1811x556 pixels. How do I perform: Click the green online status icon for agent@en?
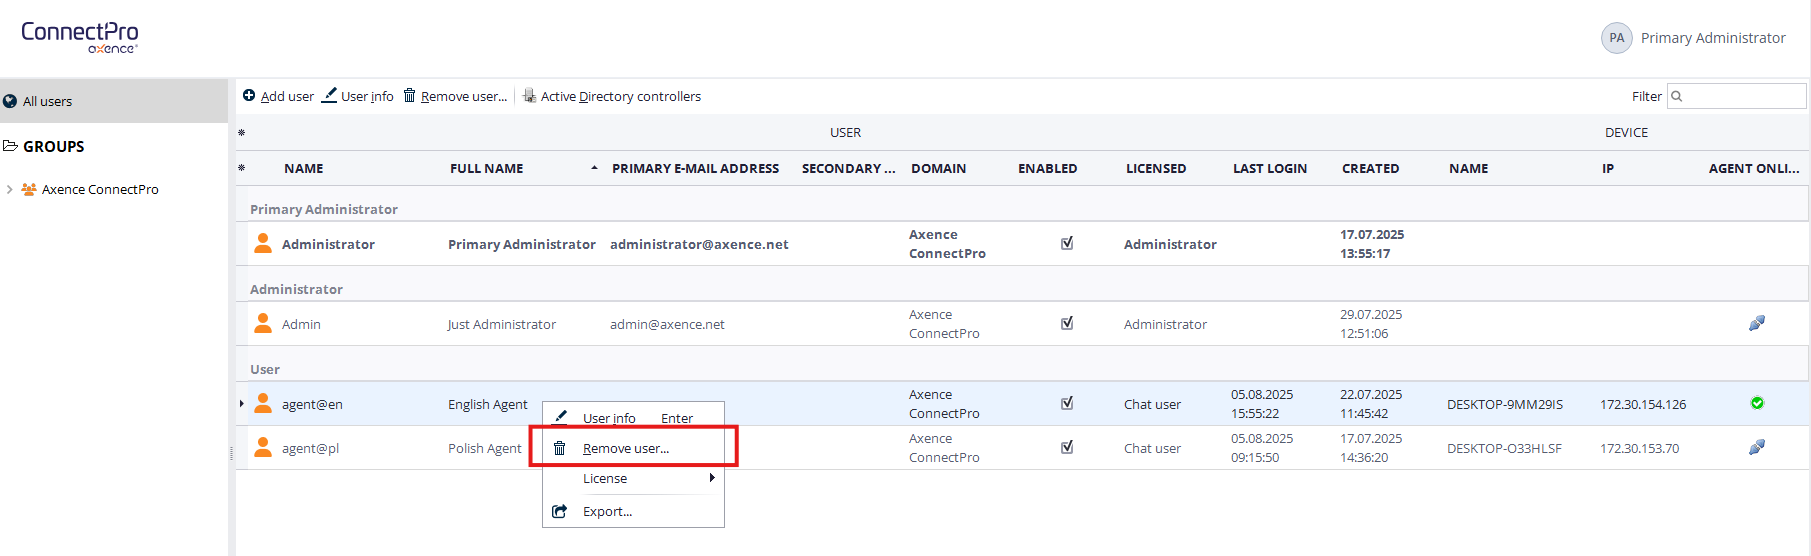[1757, 403]
